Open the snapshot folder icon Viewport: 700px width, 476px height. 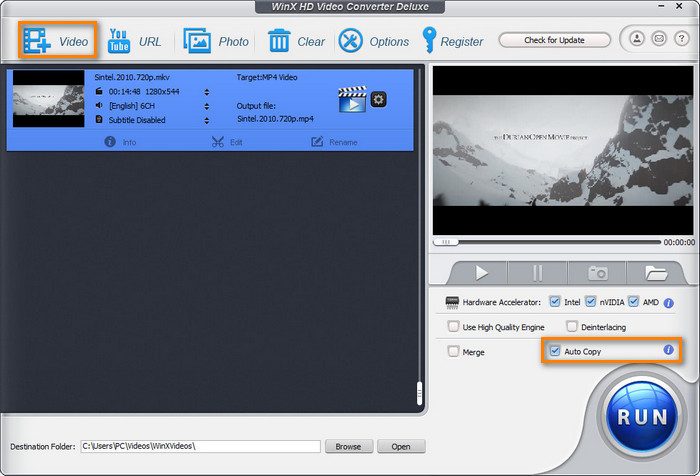click(655, 273)
